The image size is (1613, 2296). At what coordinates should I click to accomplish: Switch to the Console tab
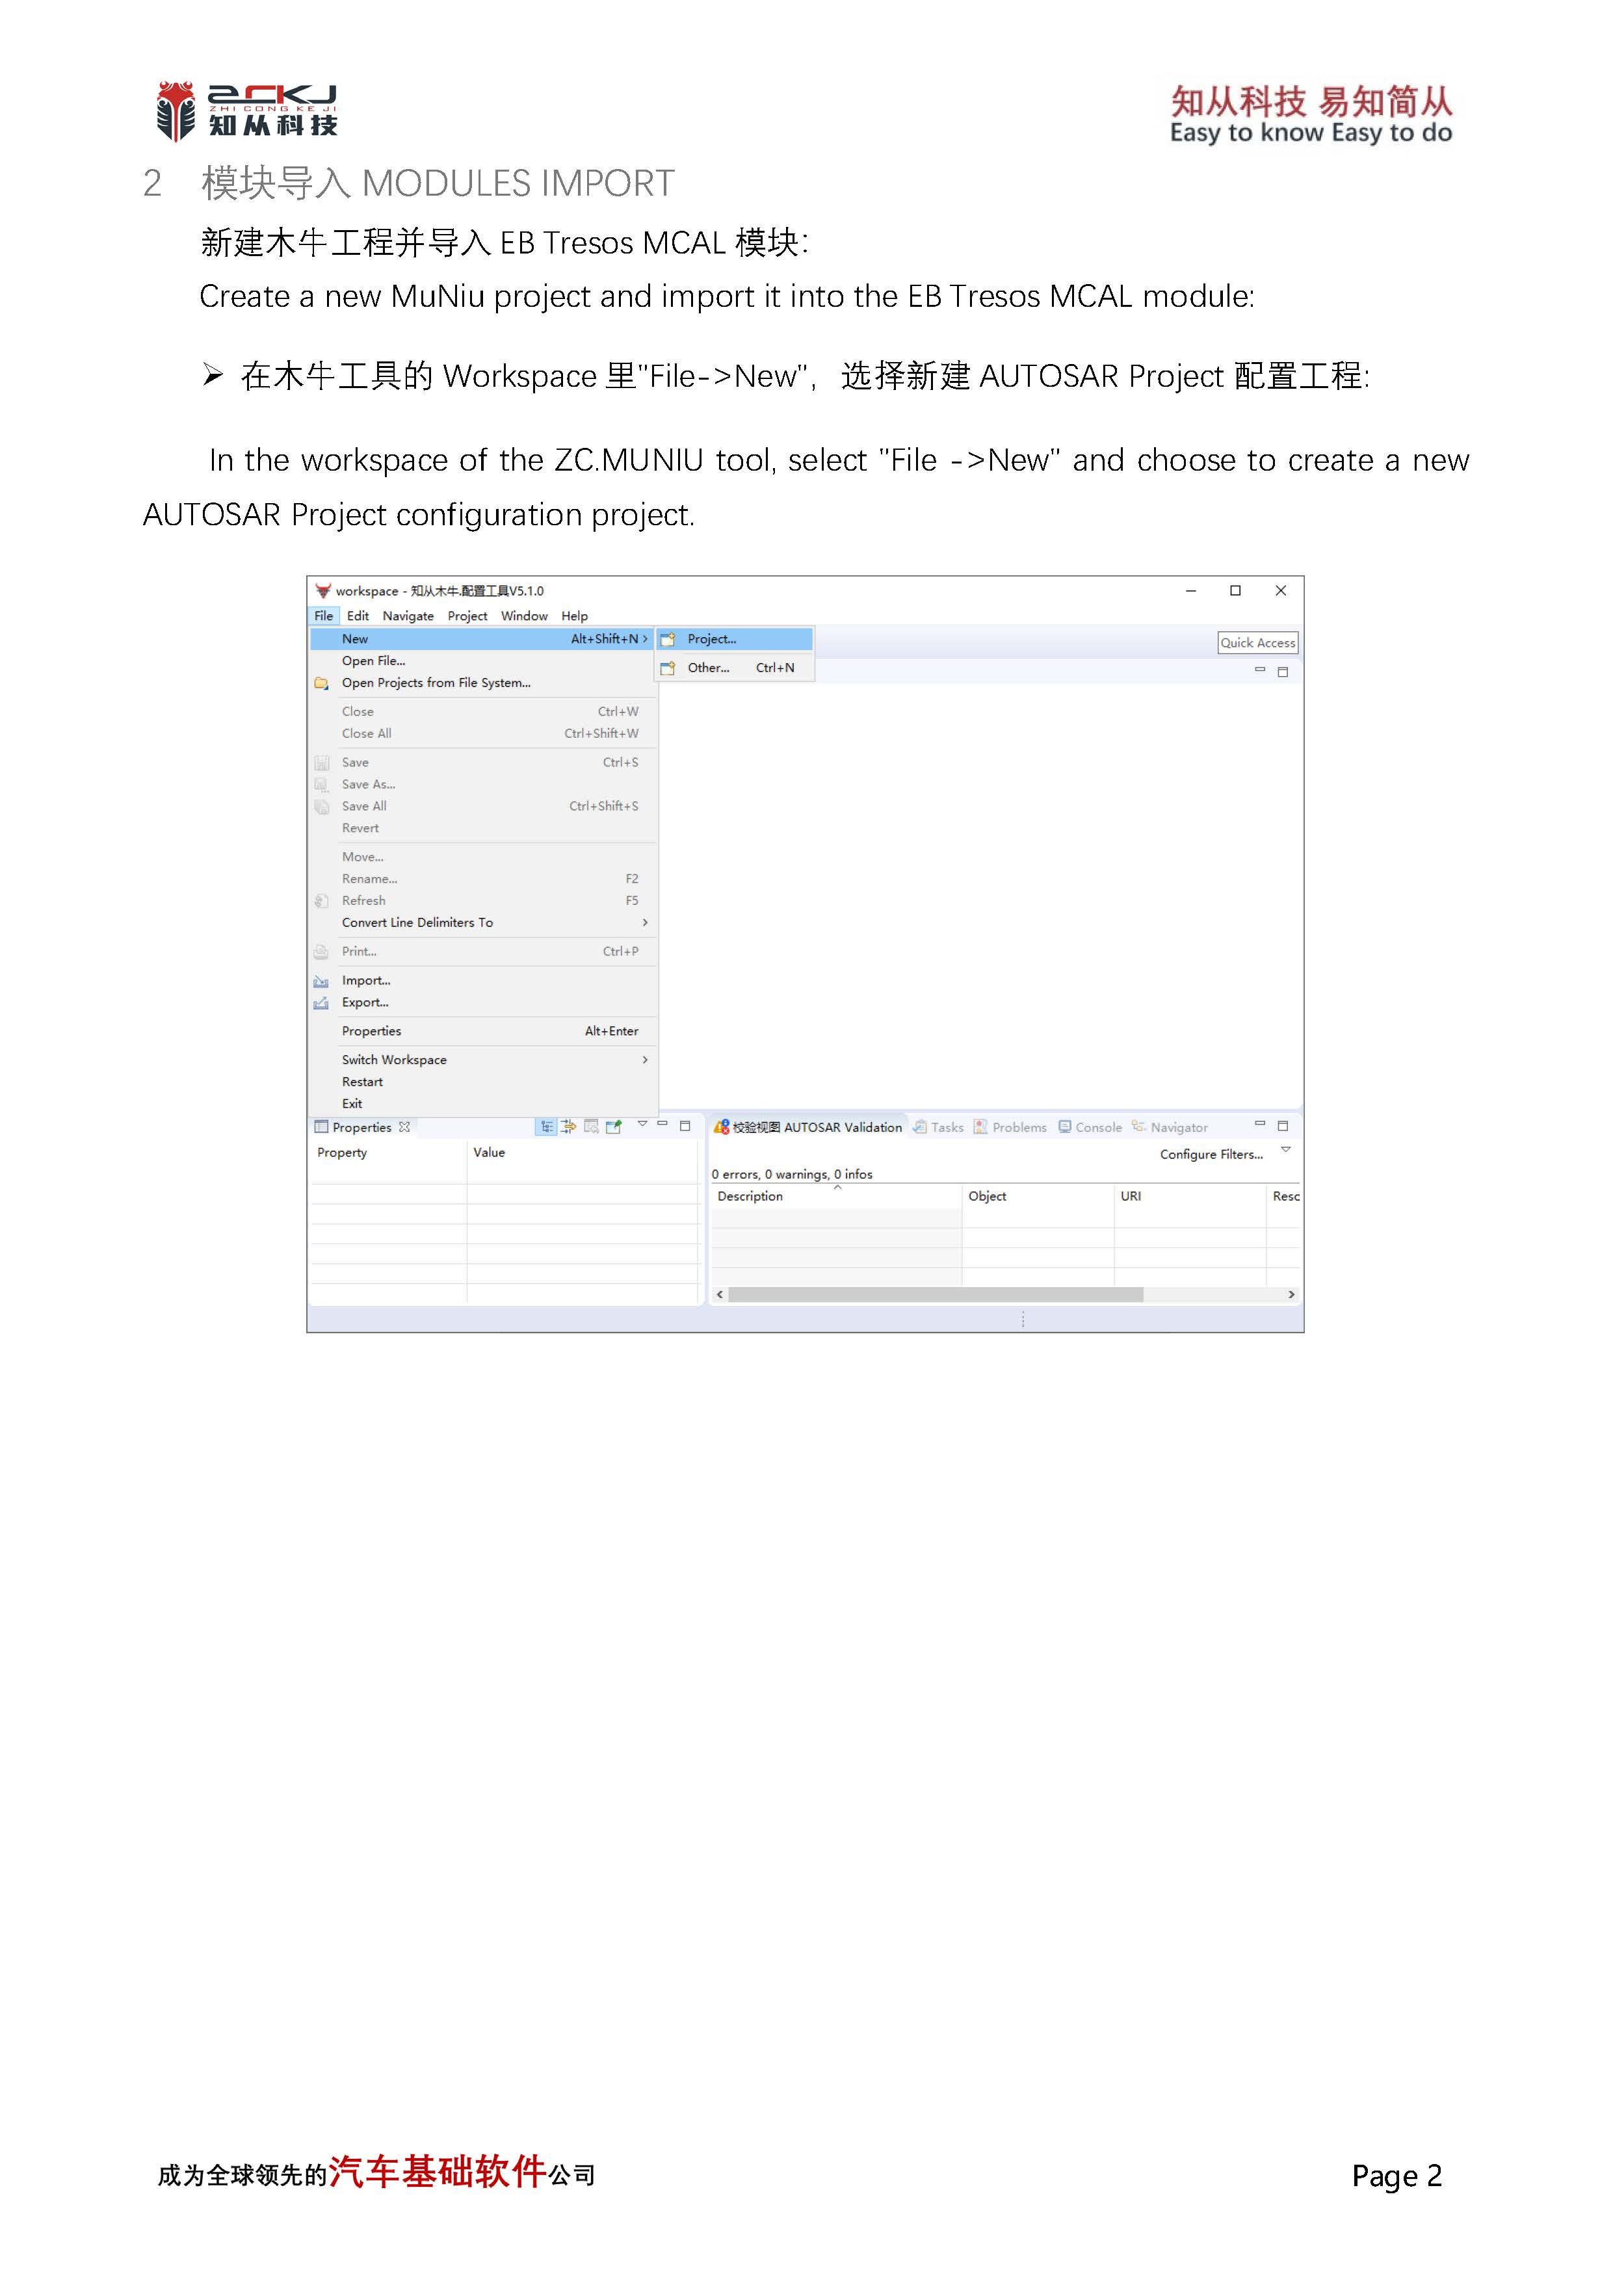1090,1127
